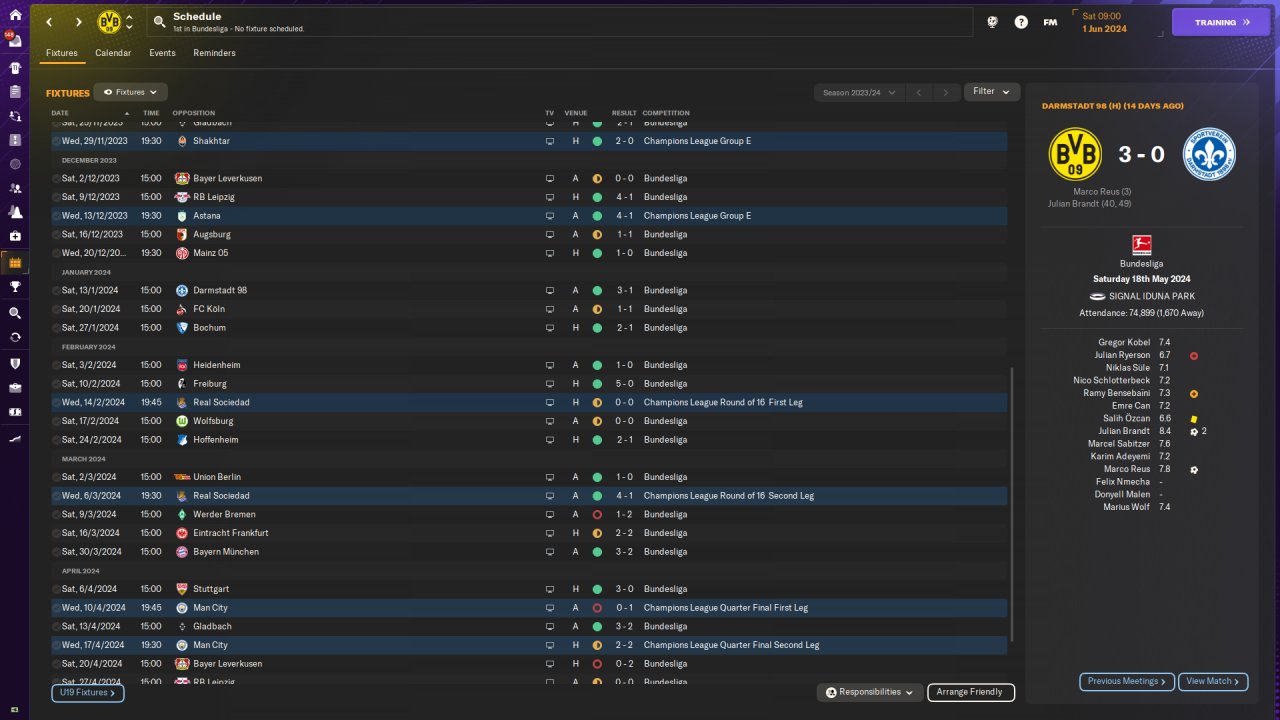This screenshot has width=1280, height=720.
Task: Toggle the reminder circle for Bochum fixture
Action: coord(56,327)
